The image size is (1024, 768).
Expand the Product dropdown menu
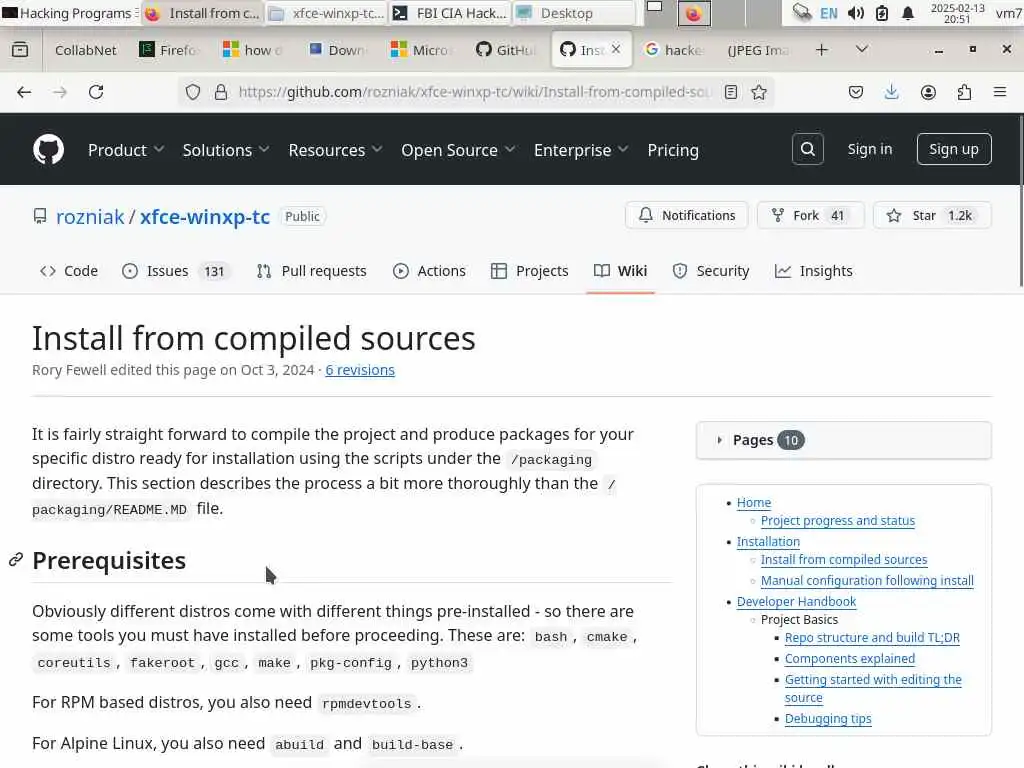(126, 150)
